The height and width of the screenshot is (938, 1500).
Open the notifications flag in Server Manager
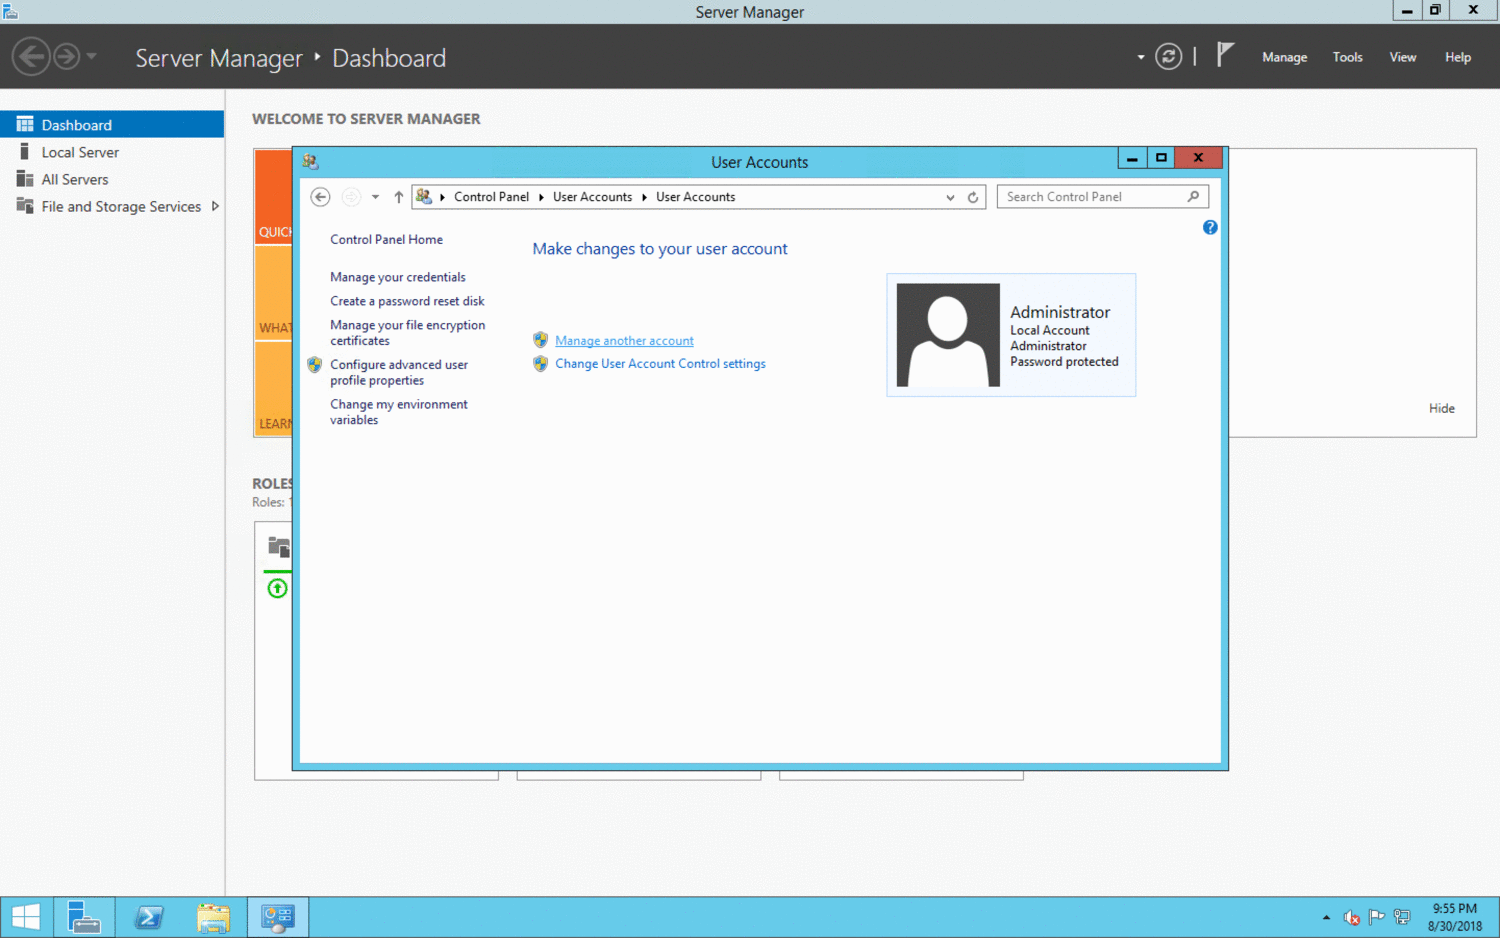point(1225,54)
